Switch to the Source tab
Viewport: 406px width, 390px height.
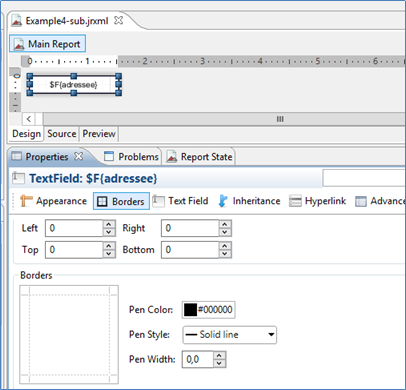click(62, 134)
